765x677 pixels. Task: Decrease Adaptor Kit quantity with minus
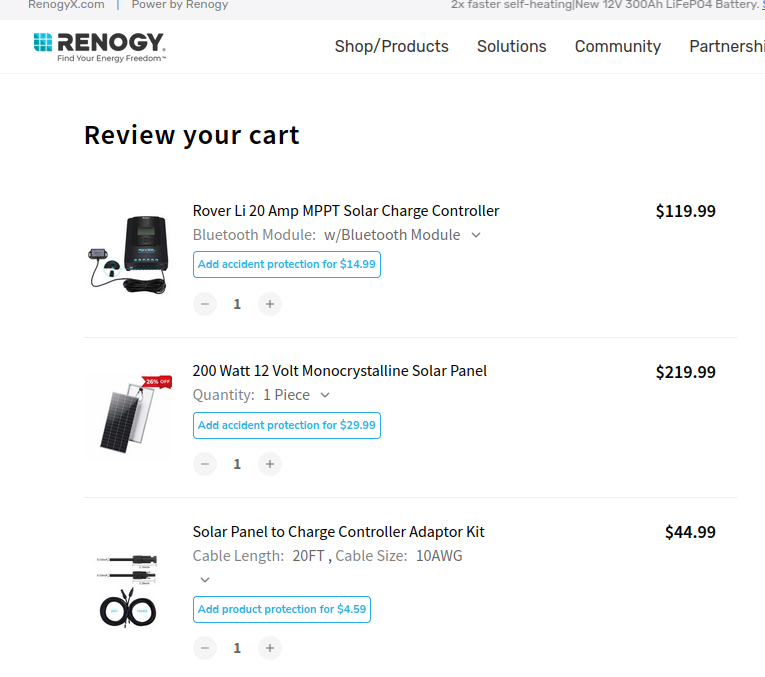pyautogui.click(x=205, y=648)
